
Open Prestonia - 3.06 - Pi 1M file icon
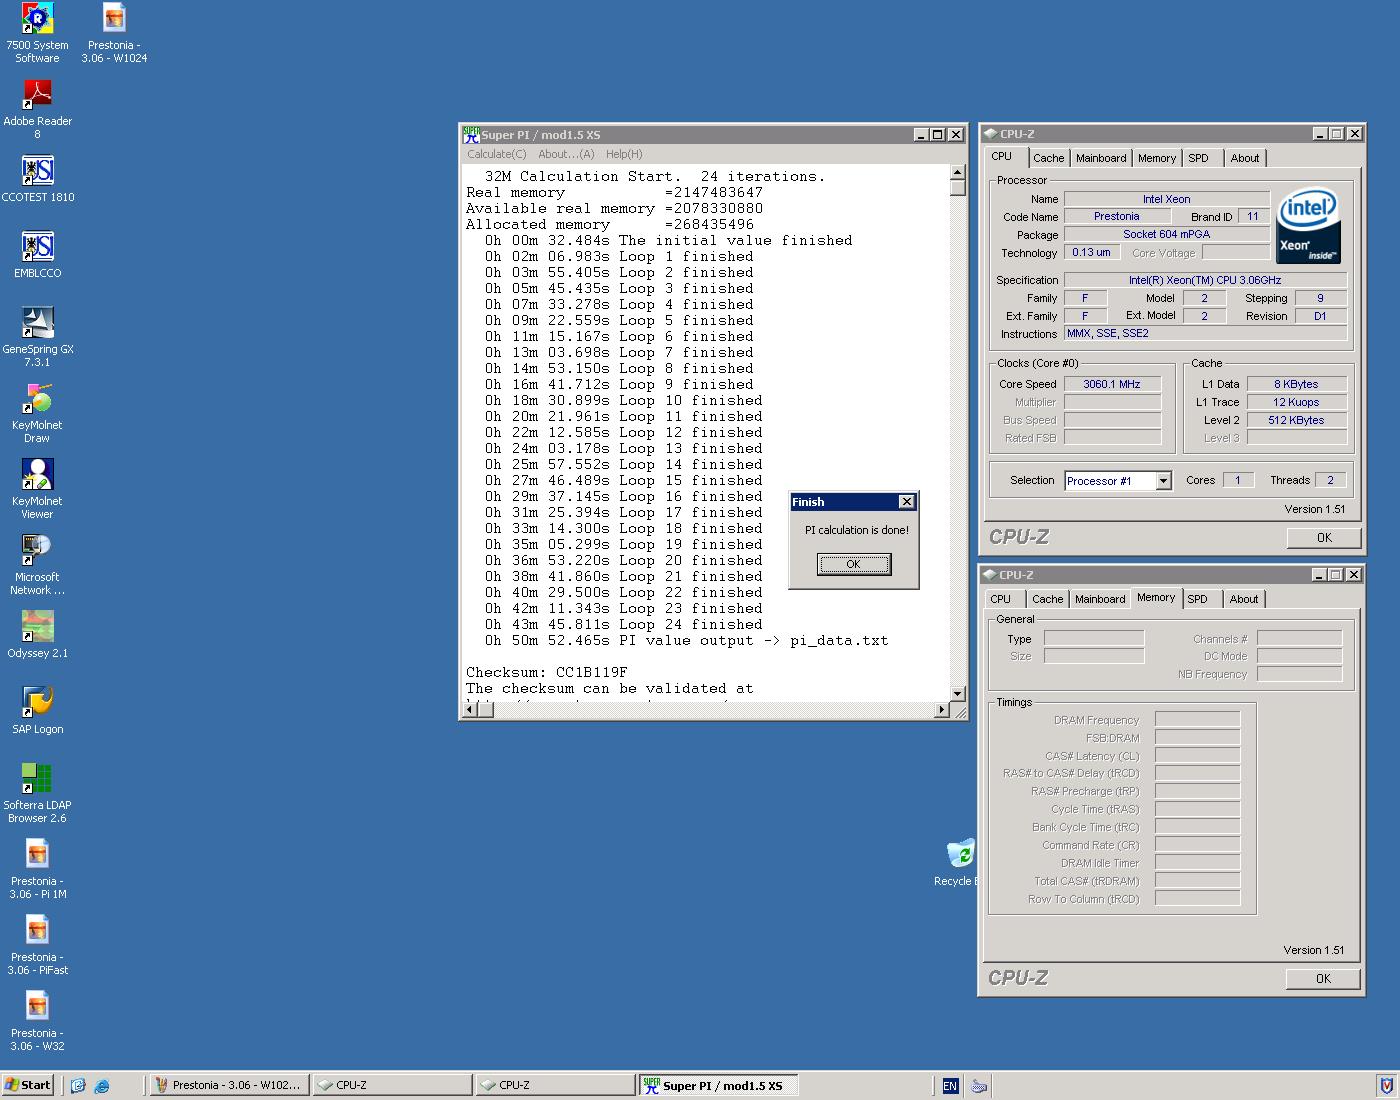[37, 868]
